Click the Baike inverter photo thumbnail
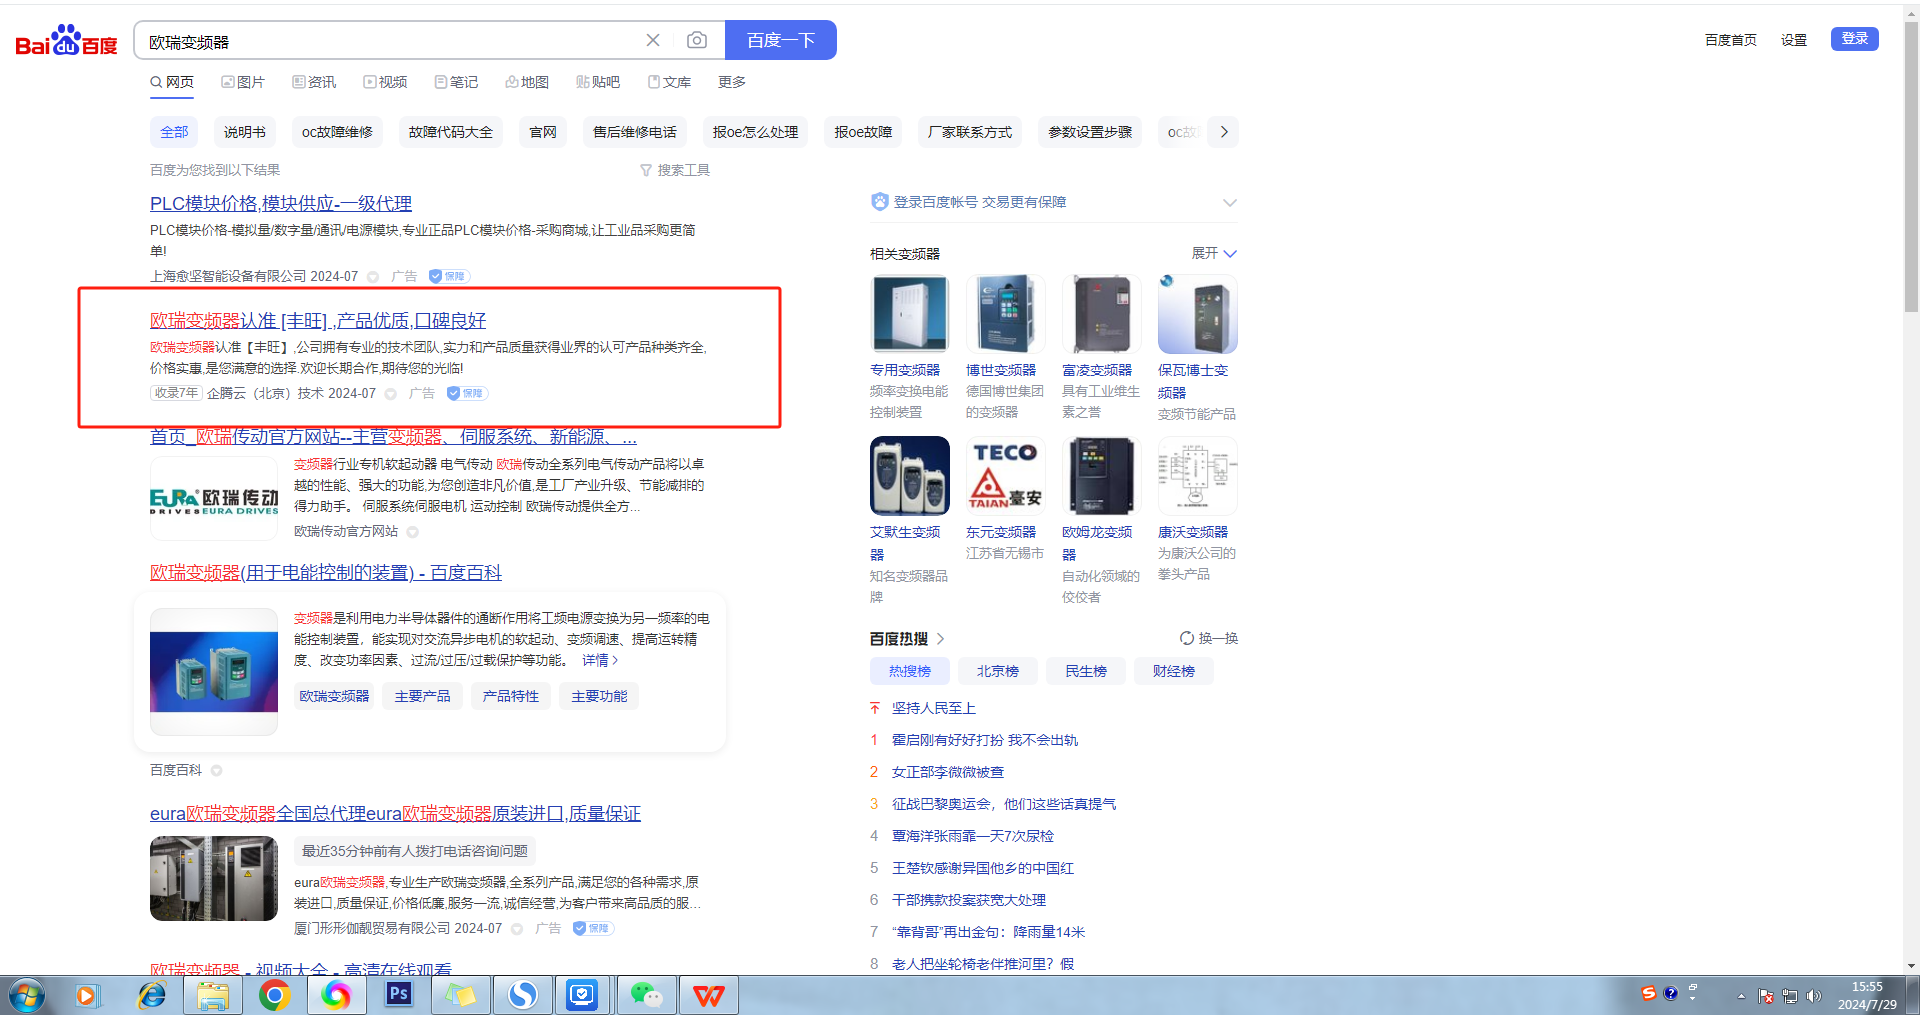 pos(214,672)
